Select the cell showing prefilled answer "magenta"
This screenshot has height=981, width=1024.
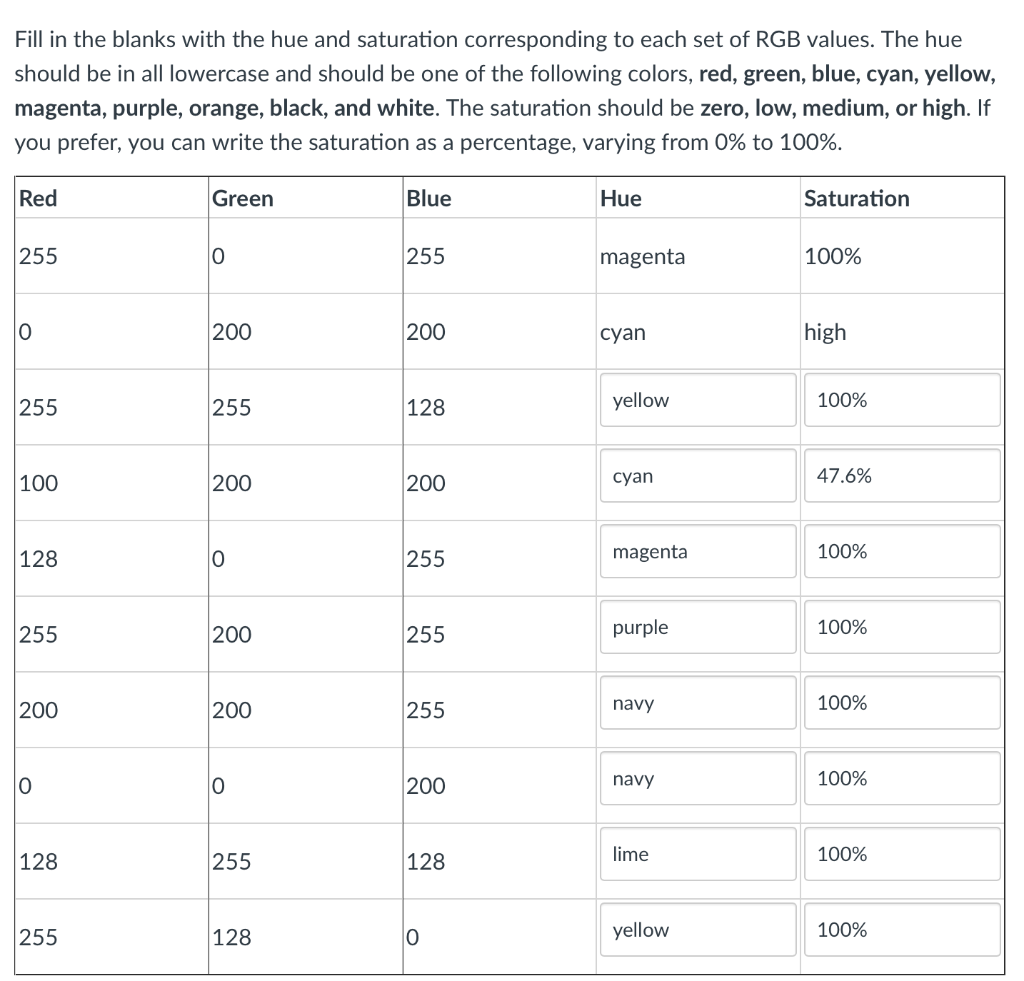[x=642, y=257]
